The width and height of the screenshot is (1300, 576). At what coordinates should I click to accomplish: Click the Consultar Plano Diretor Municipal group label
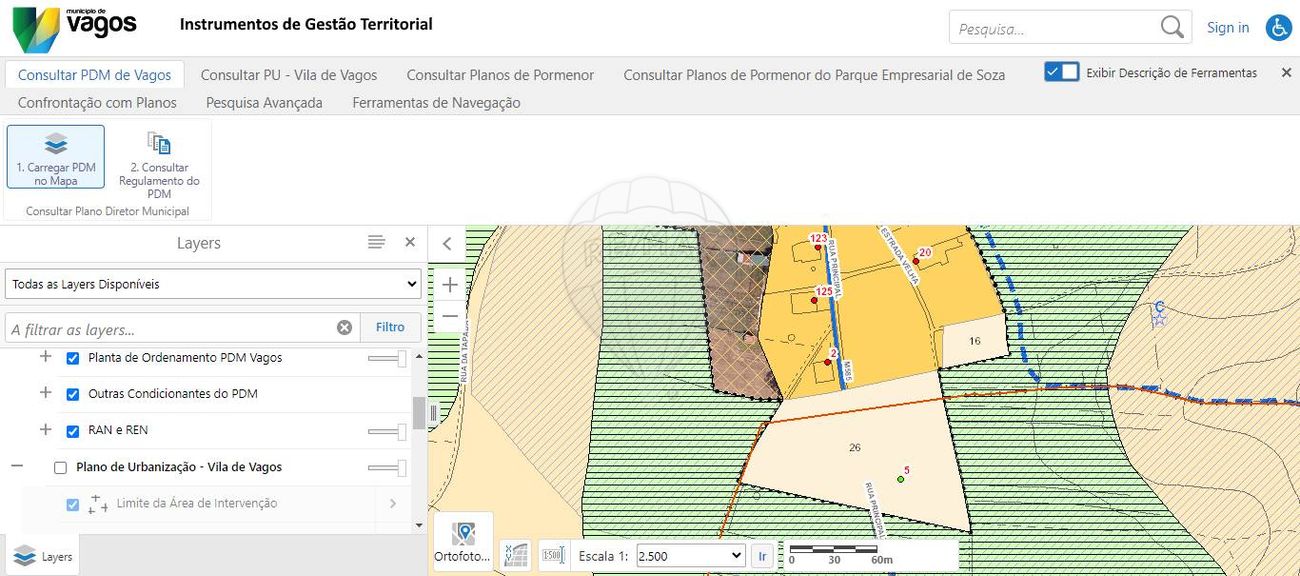coord(107,211)
